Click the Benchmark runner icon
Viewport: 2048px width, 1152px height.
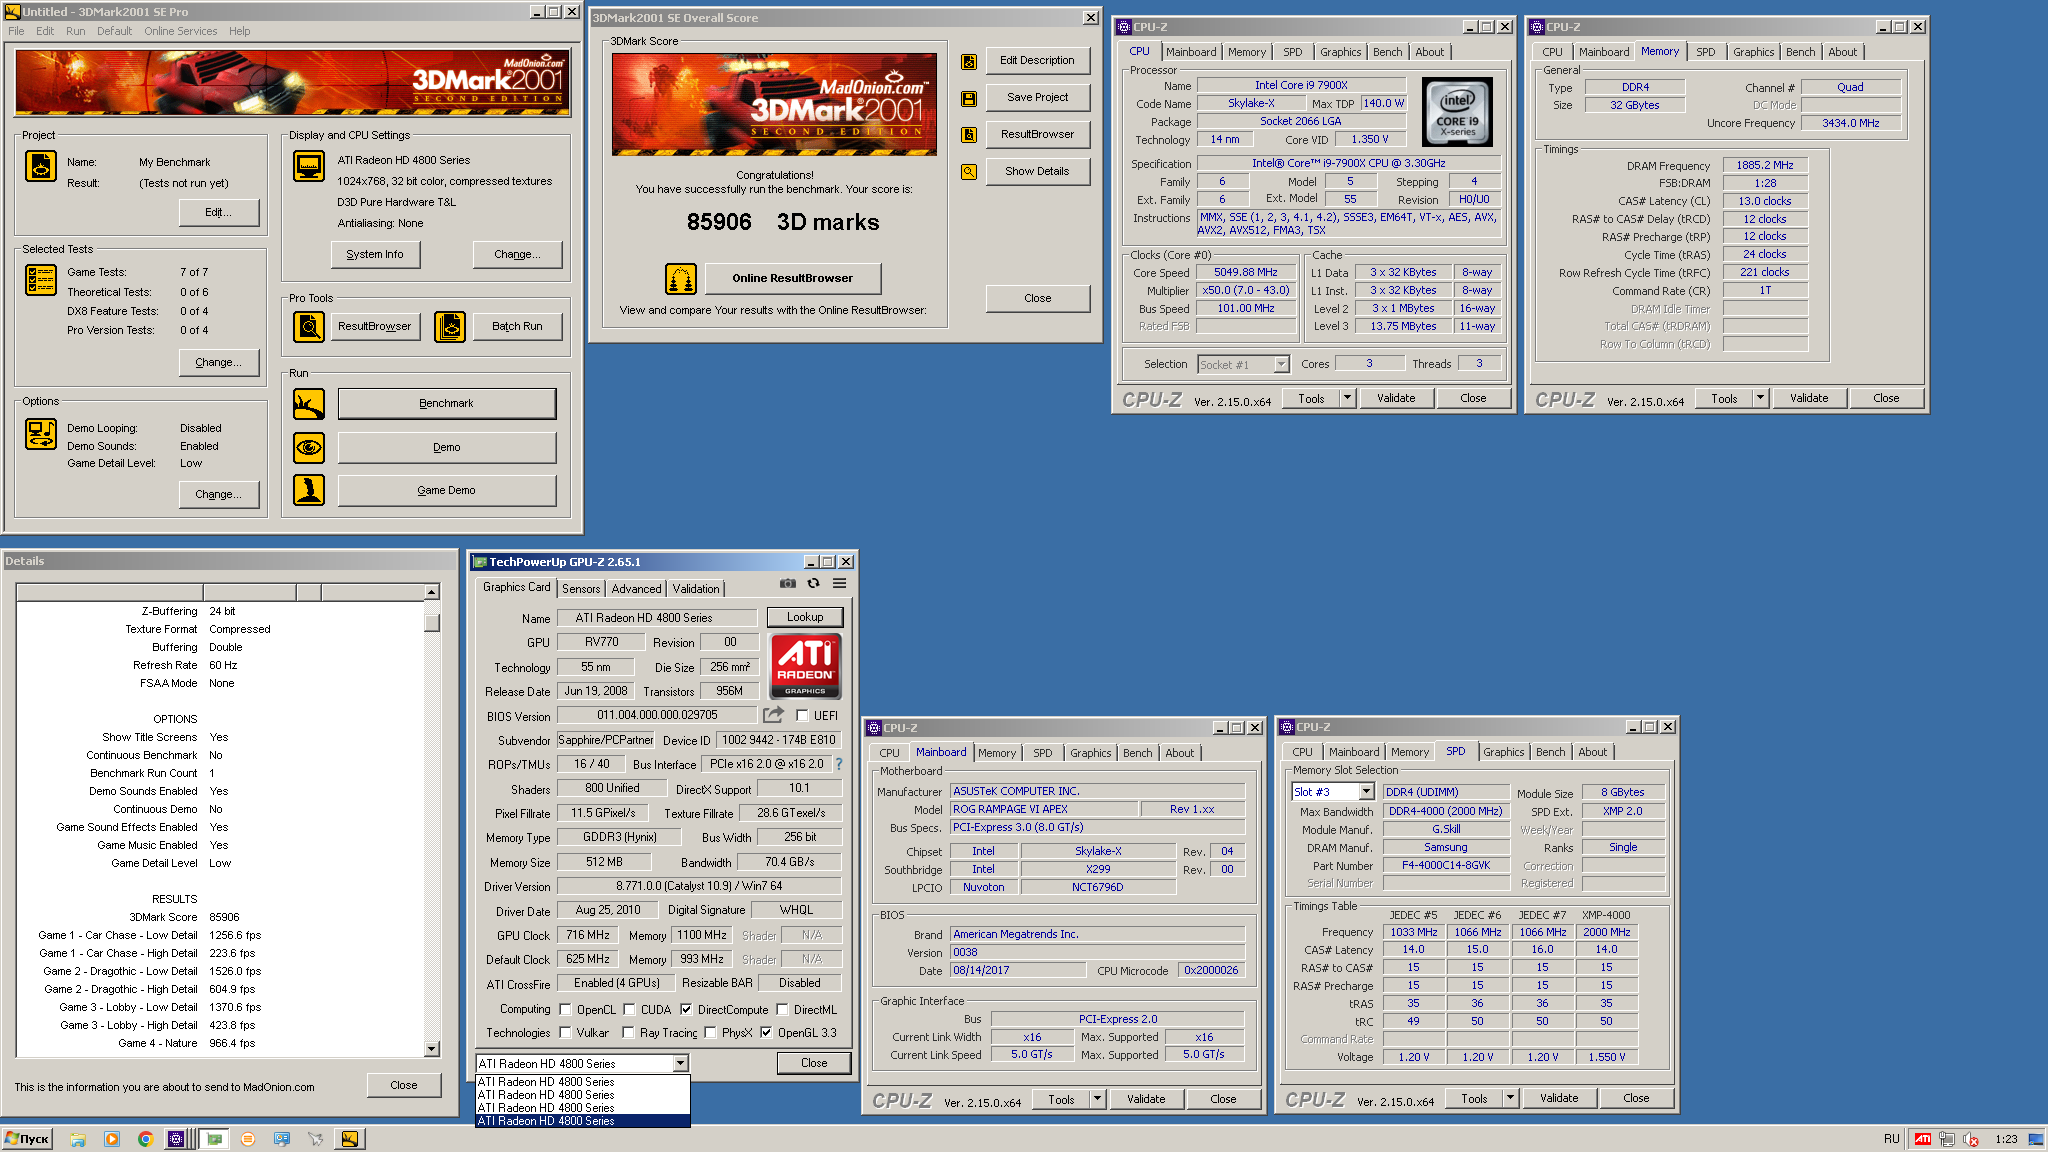(309, 404)
